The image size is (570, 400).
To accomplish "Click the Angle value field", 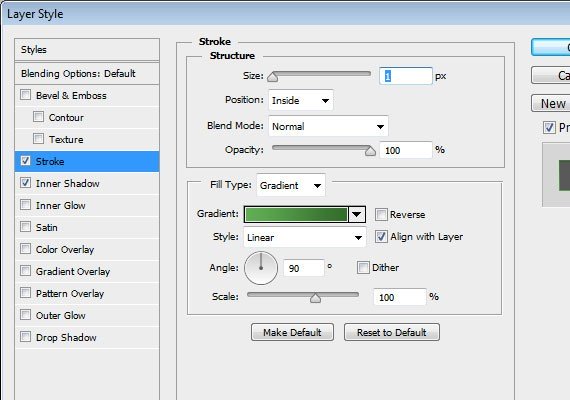I will [304, 268].
